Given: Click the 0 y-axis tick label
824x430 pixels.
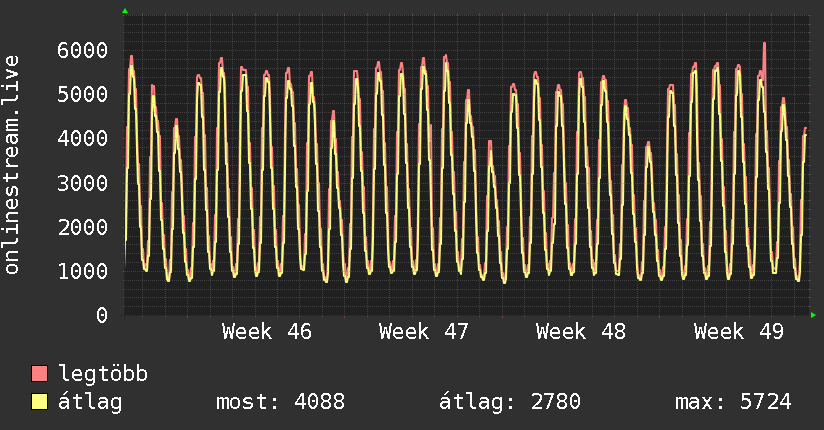Looking at the screenshot, I should pyautogui.click(x=101, y=315).
